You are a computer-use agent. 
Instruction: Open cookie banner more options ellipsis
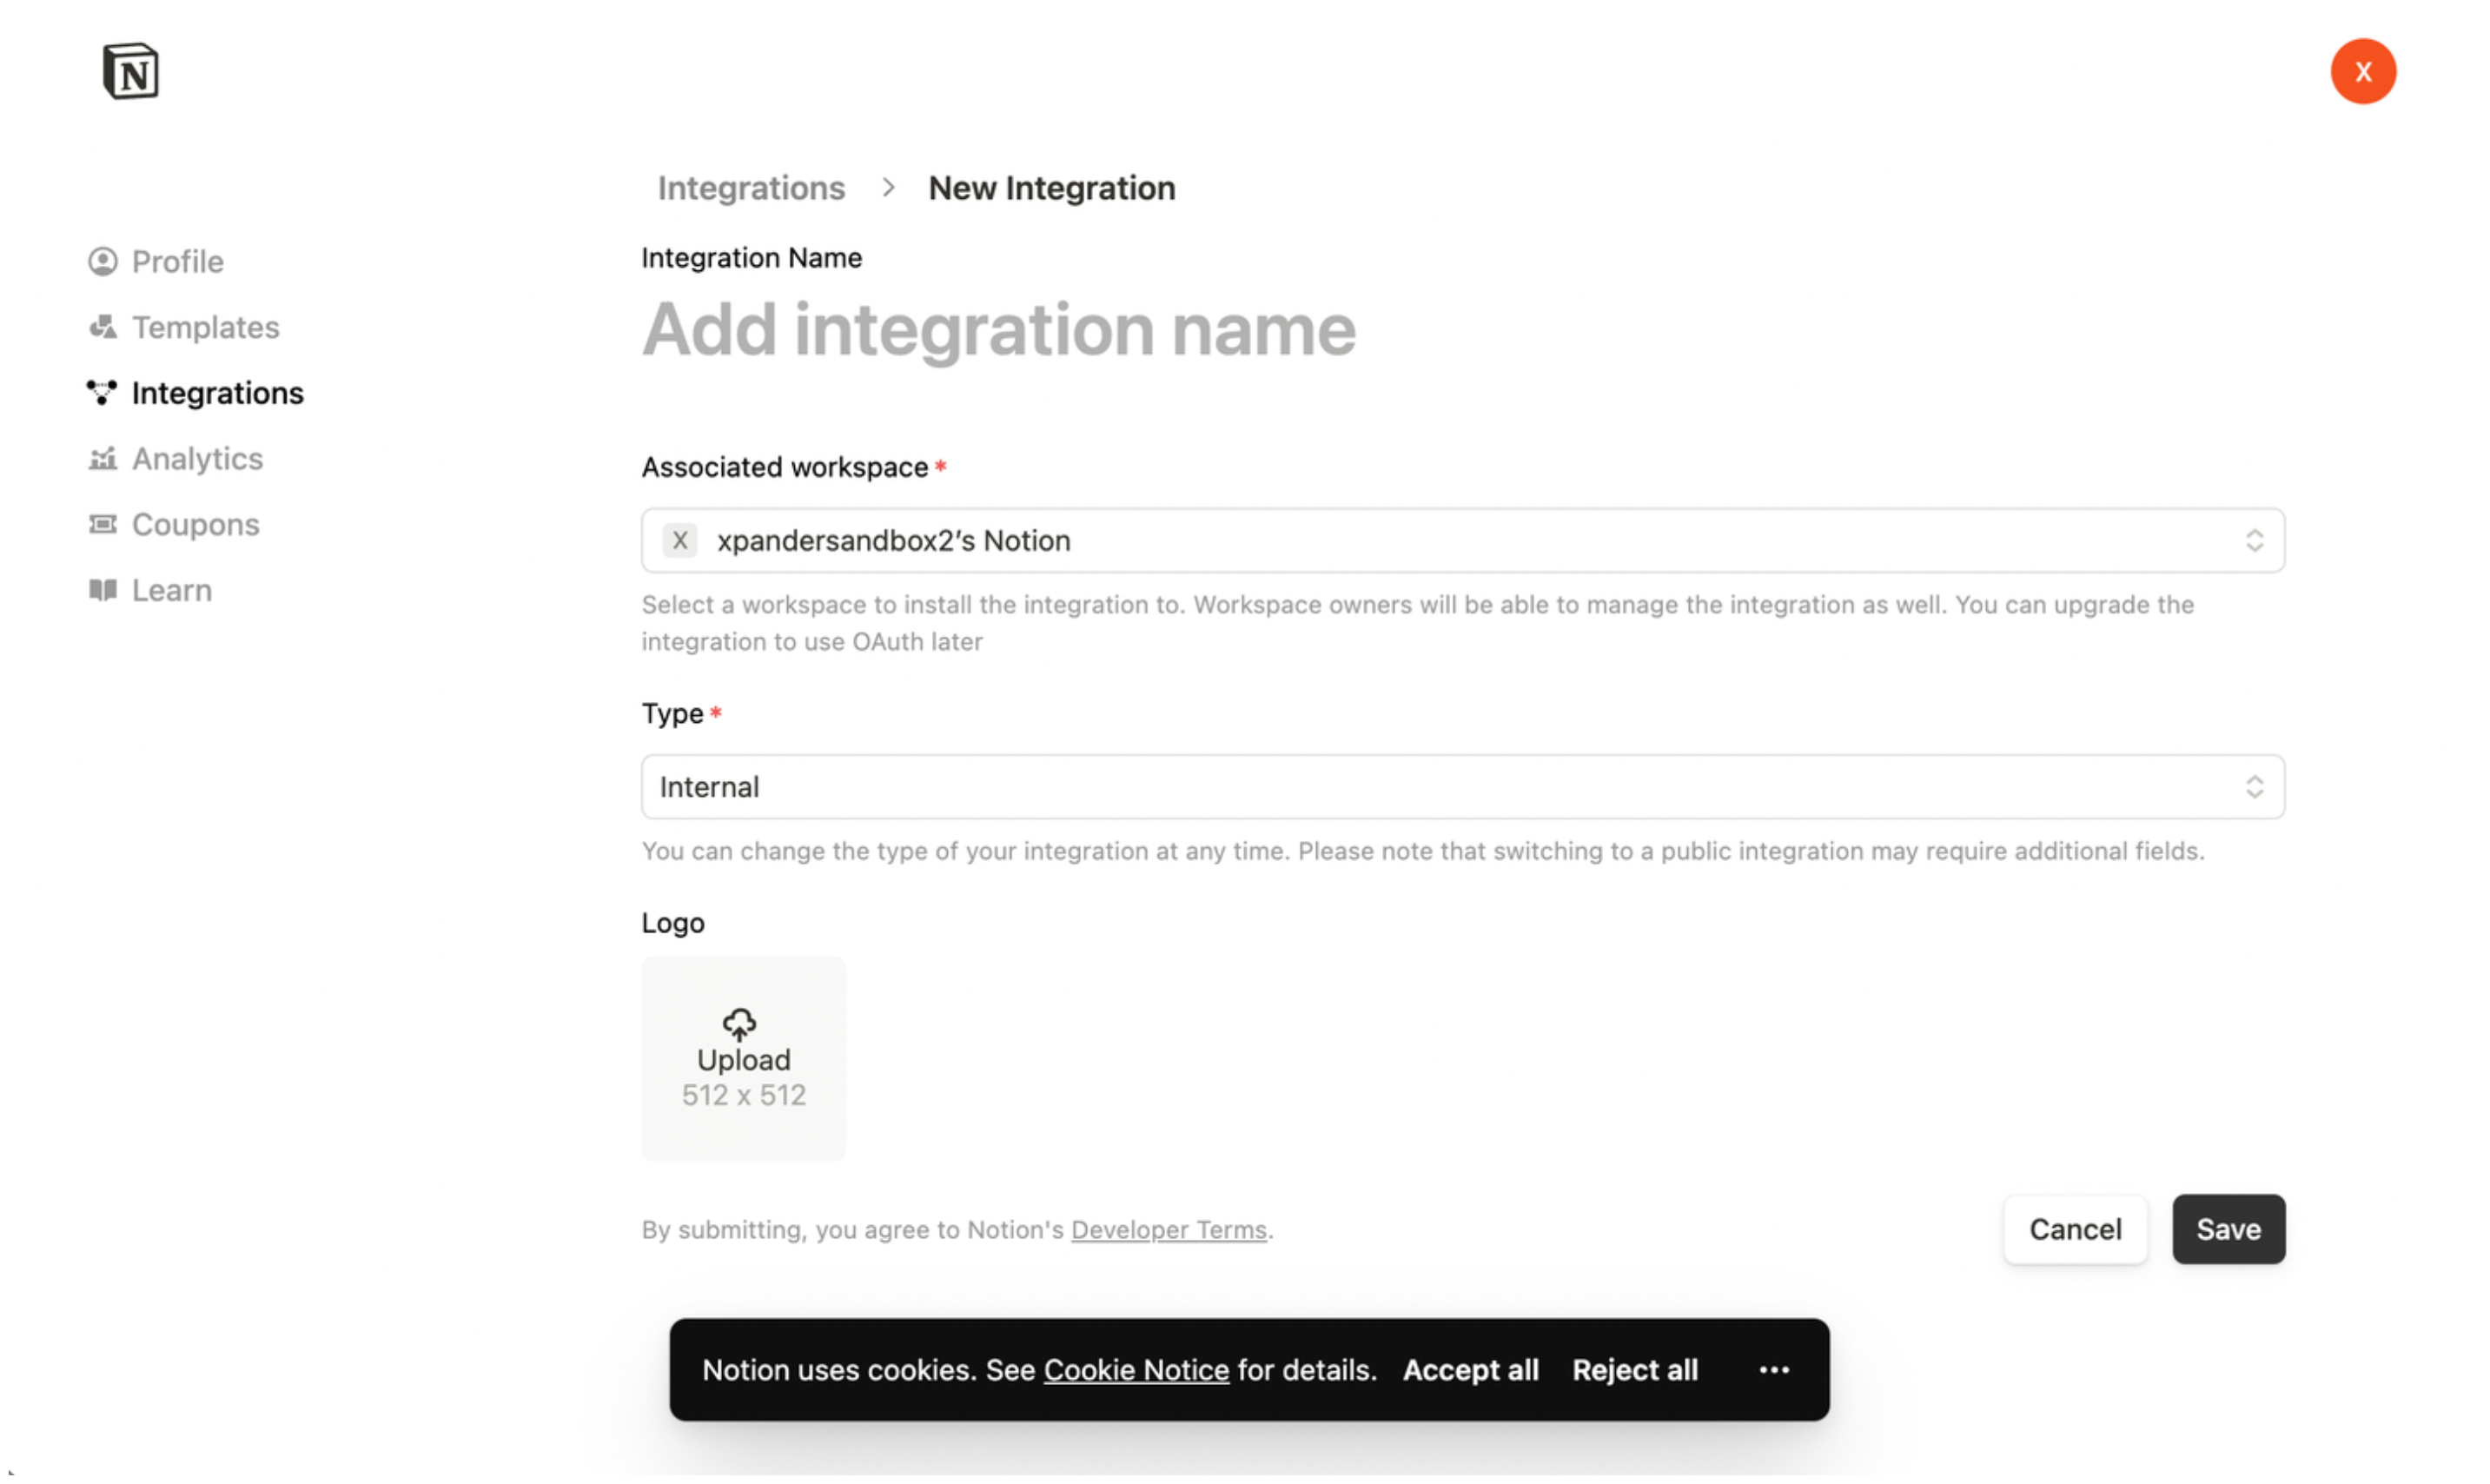[x=1773, y=1370]
